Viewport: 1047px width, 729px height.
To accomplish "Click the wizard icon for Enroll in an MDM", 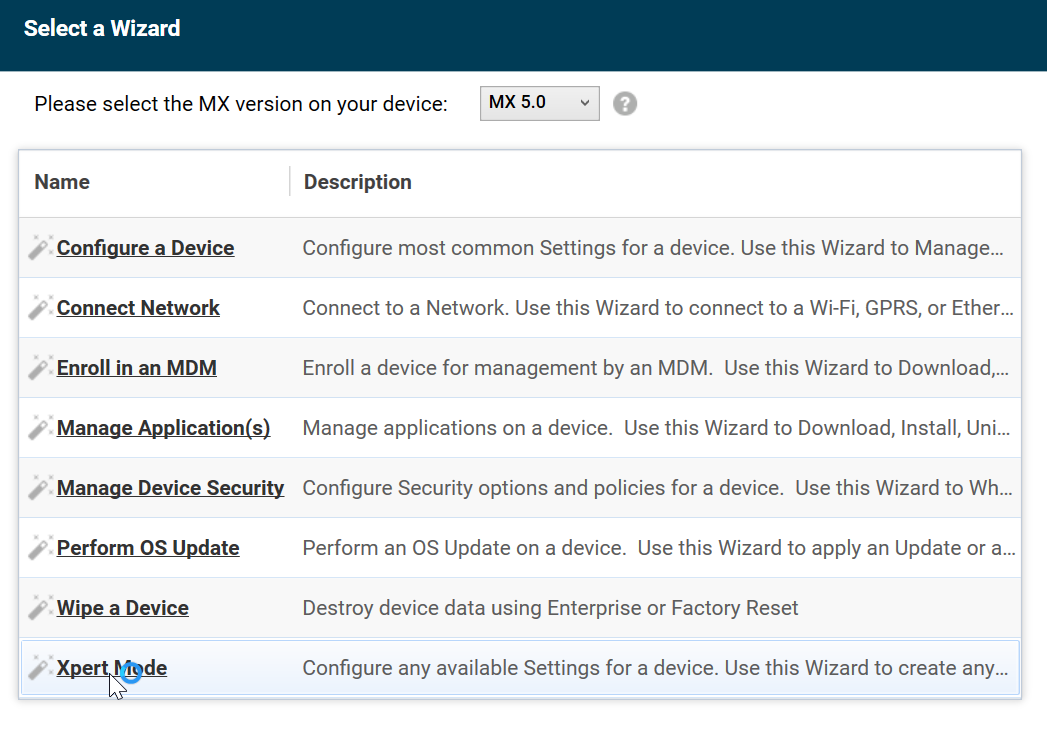I will tap(40, 367).
